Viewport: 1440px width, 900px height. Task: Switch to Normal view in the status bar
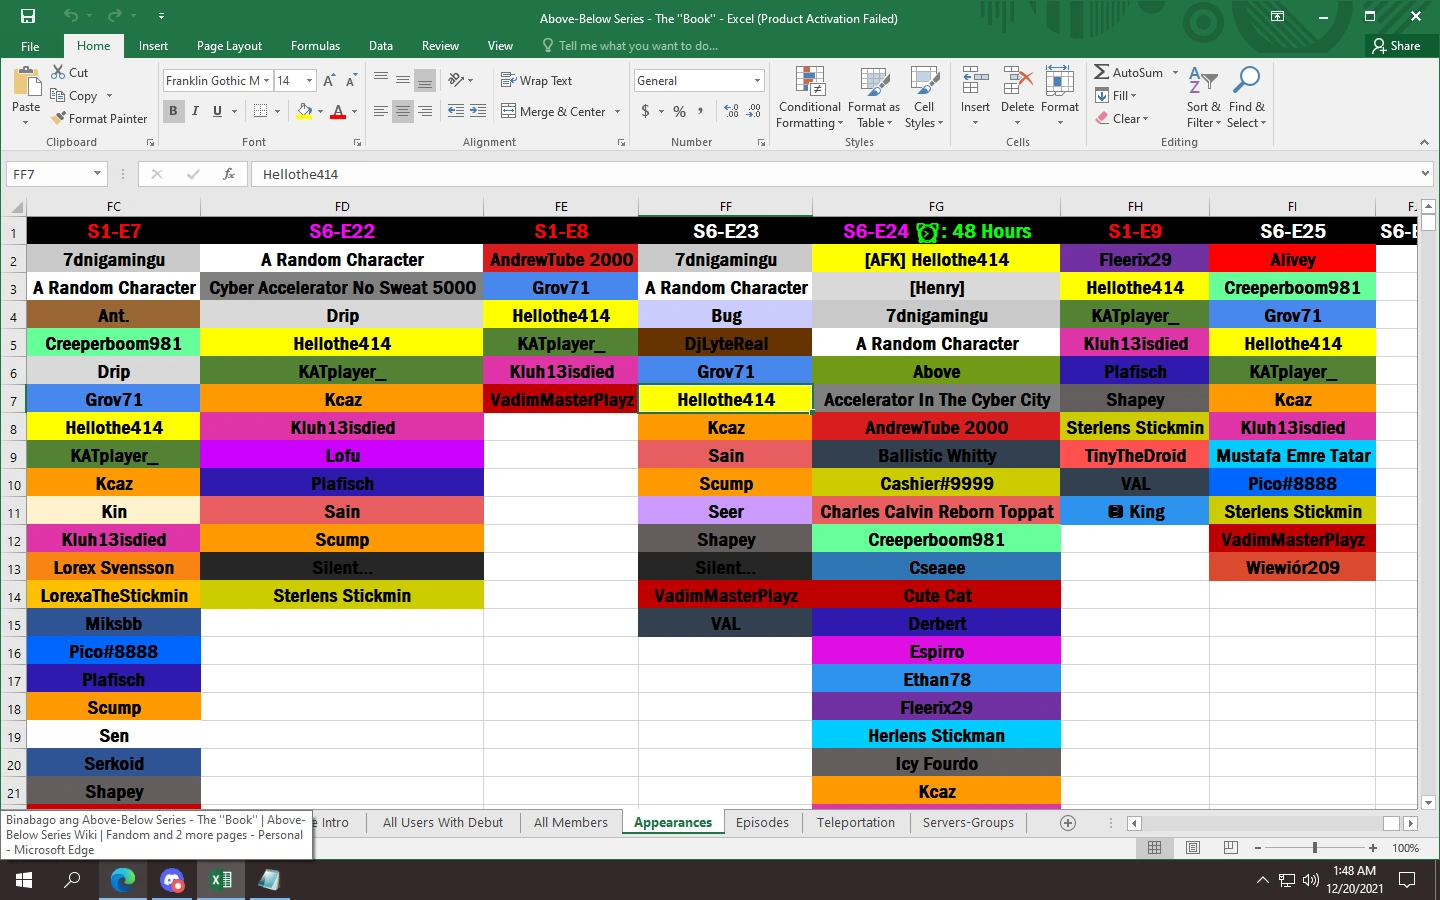[1155, 848]
